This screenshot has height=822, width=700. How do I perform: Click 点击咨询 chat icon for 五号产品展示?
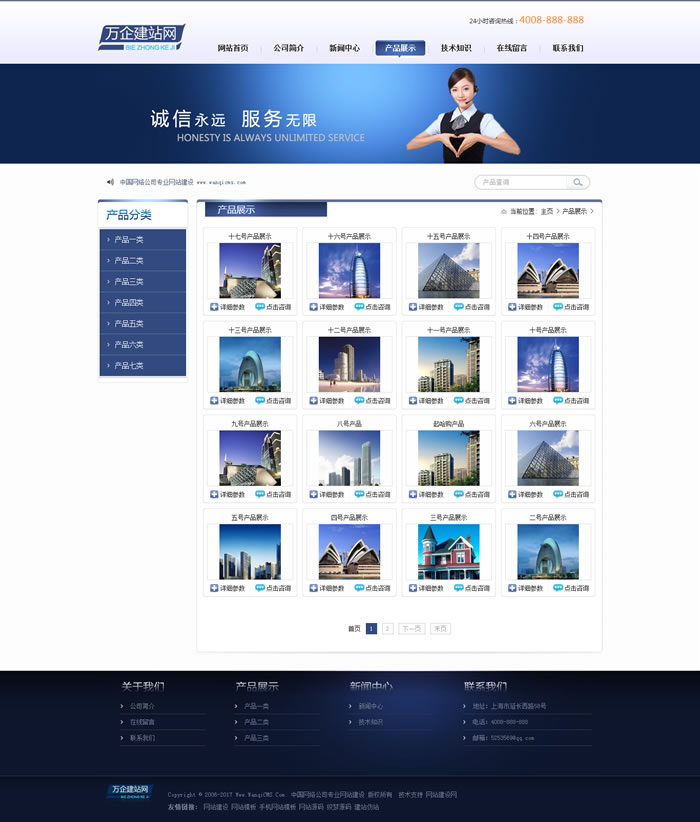(x=260, y=588)
